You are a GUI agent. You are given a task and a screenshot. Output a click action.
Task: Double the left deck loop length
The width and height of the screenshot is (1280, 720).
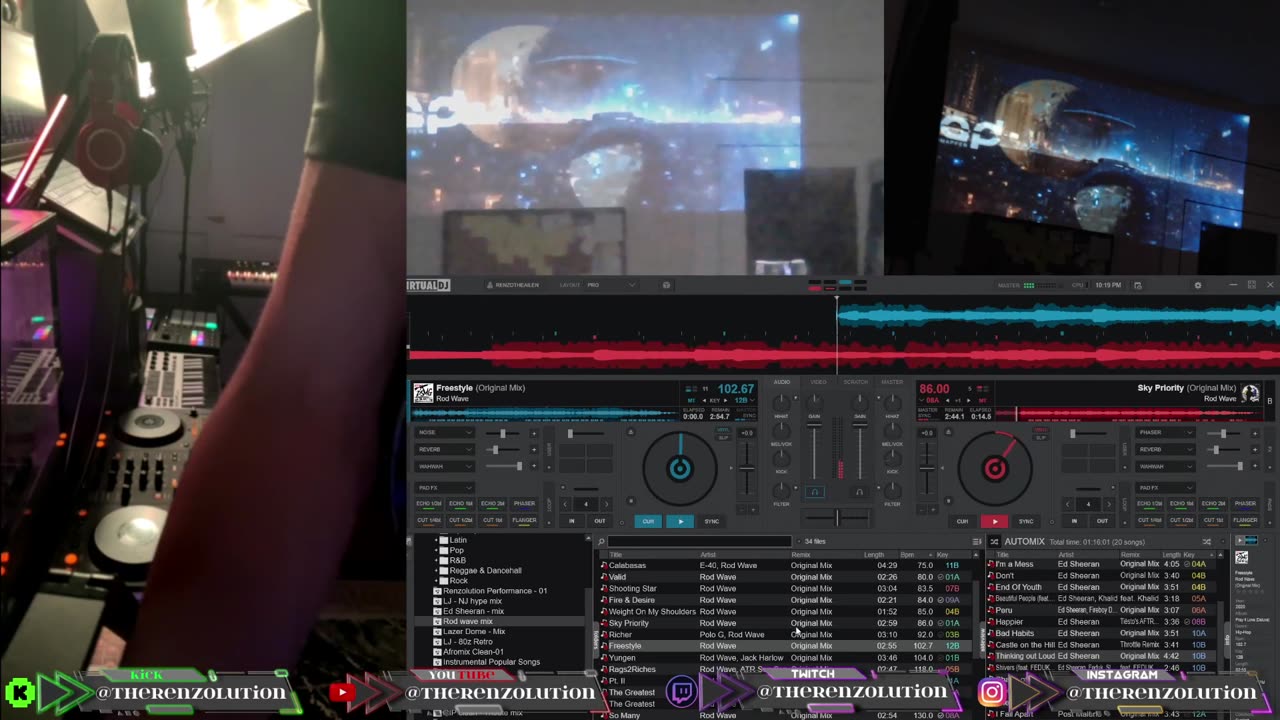click(606, 504)
